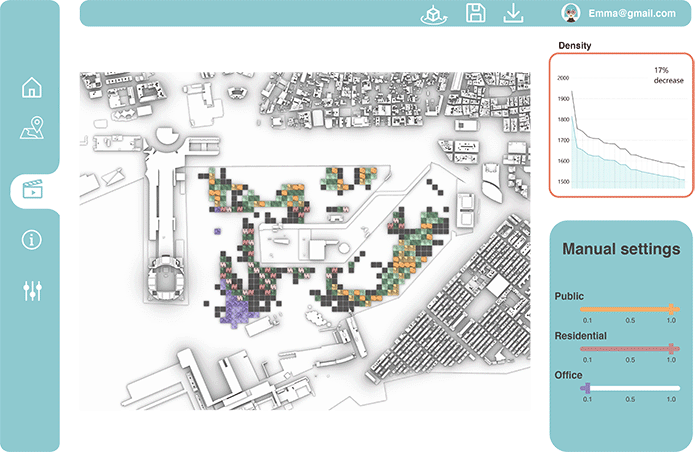Click the middle of the Office slider track

point(629,387)
